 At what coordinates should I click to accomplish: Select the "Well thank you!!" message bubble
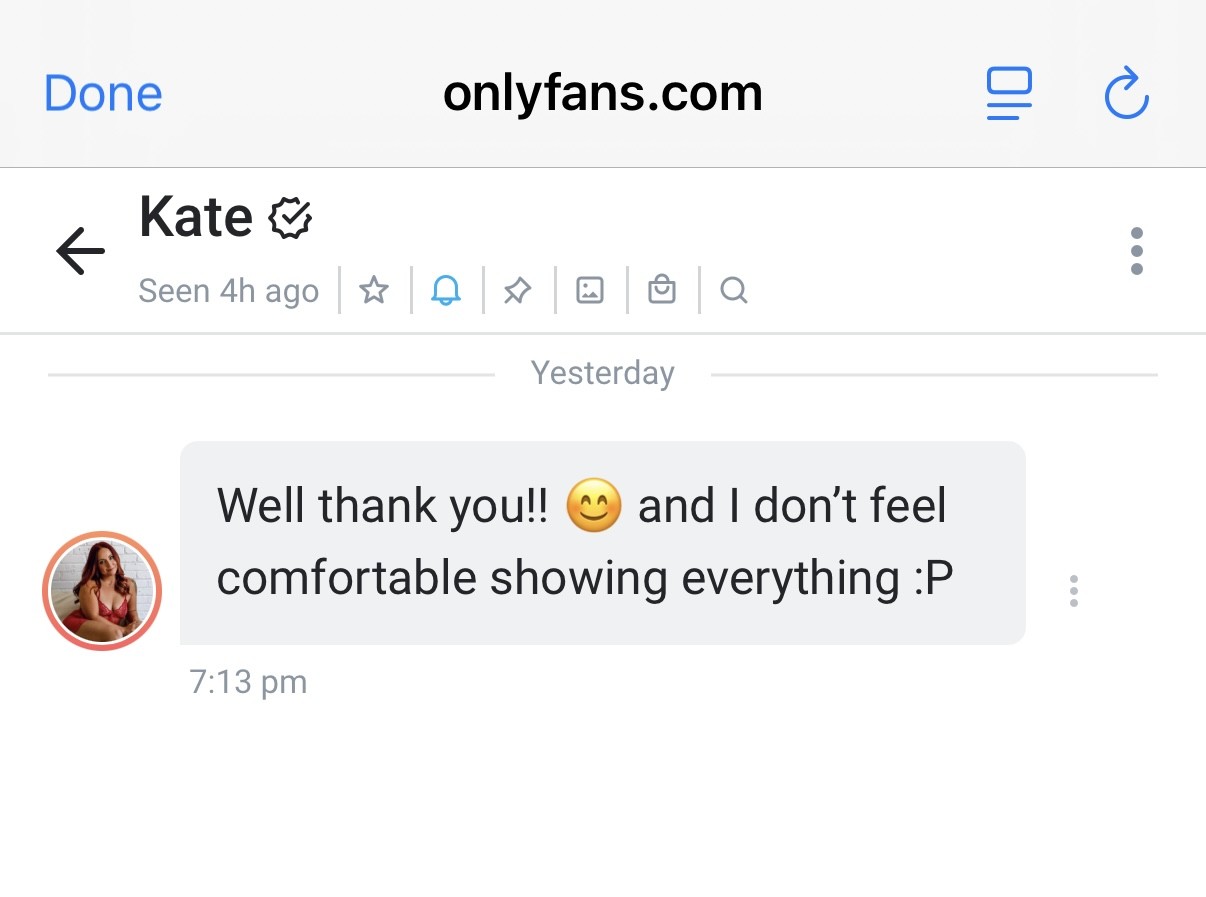tap(602, 542)
